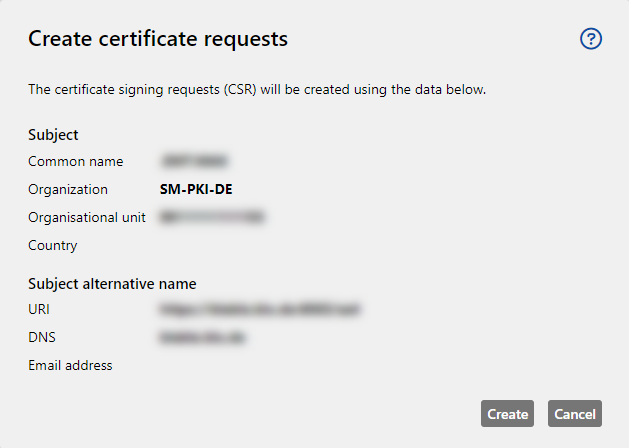Click the blurred Common name value
This screenshot has height=448, width=629.
pyautogui.click(x=194, y=161)
